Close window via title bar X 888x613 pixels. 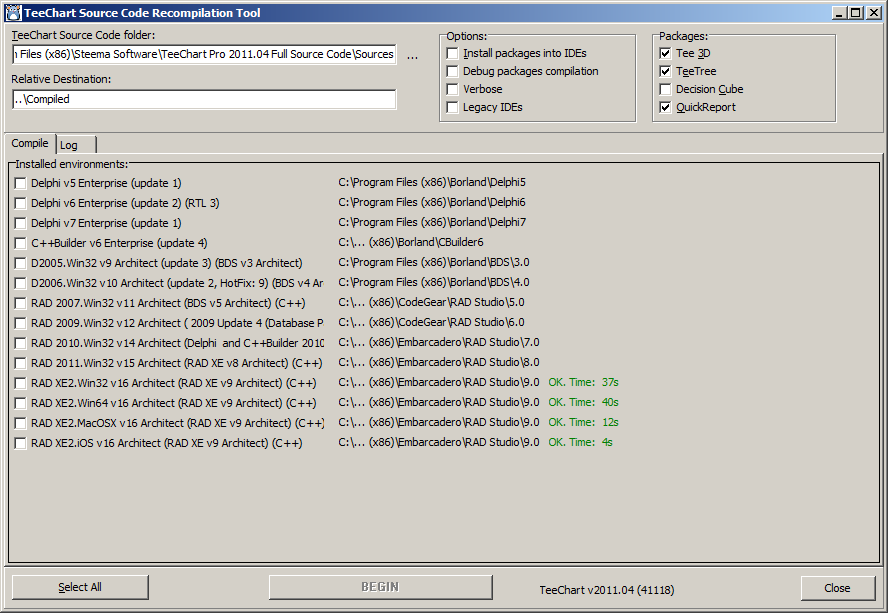coord(873,13)
